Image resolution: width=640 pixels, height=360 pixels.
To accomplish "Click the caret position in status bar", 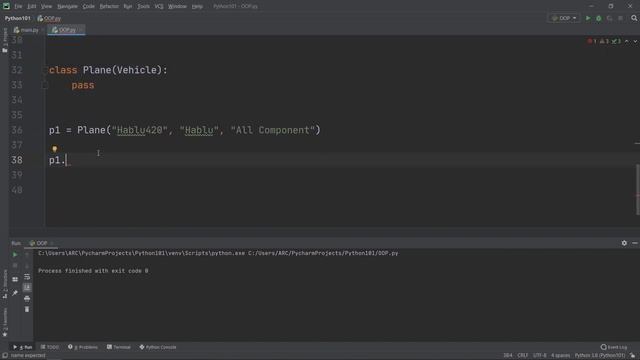I will (507, 356).
